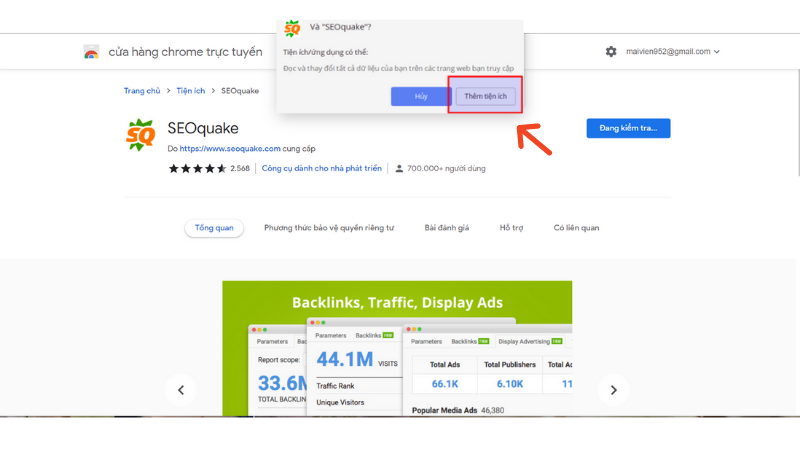Click the star rating icons
This screenshot has width=800, height=450.
[197, 168]
